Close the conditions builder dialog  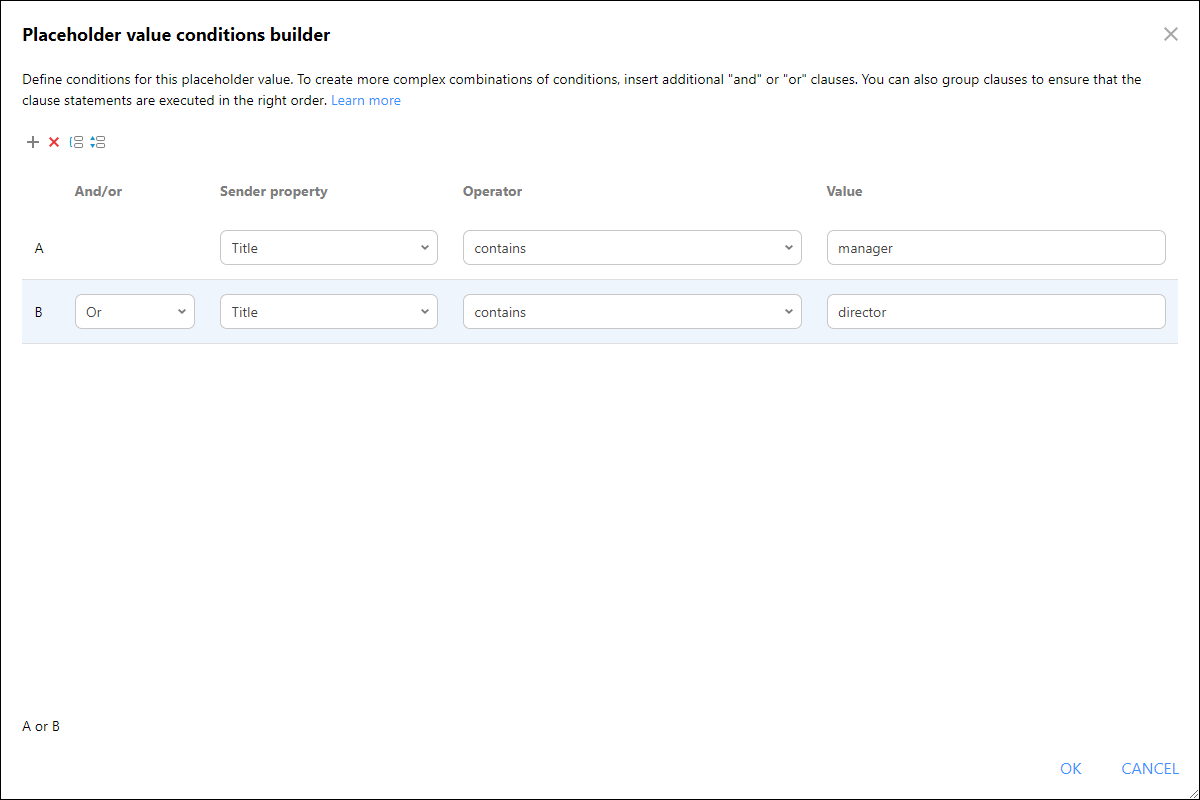click(x=1171, y=34)
